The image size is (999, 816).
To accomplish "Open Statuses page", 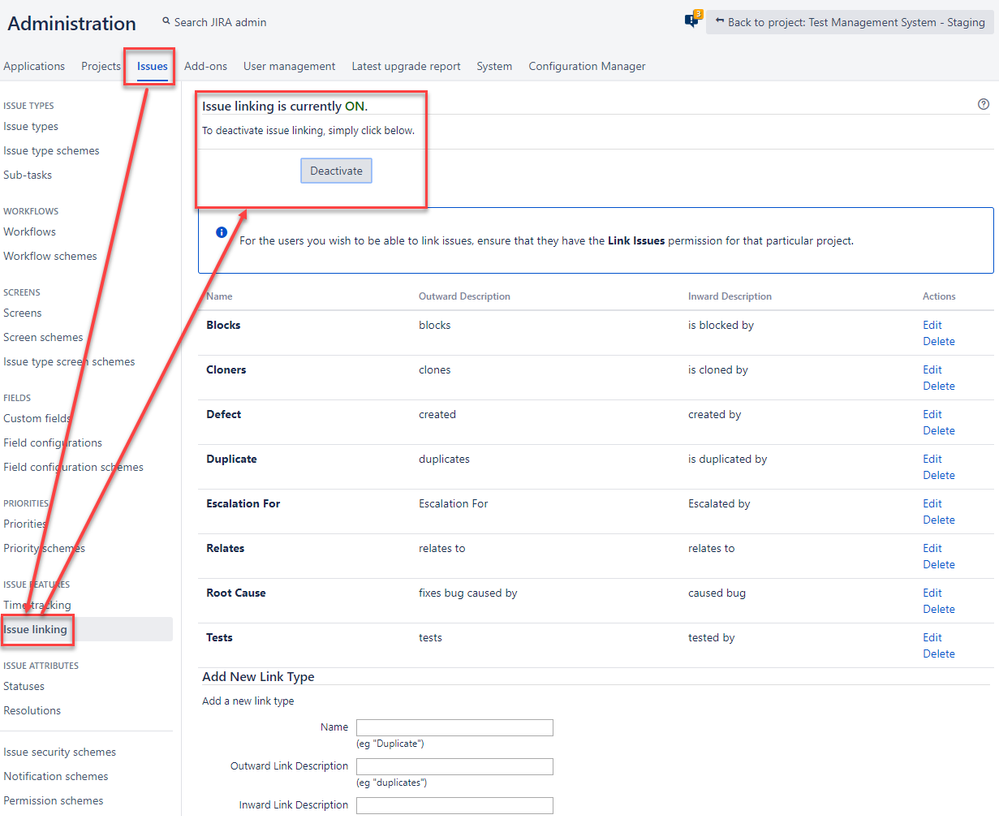I will tap(24, 686).
